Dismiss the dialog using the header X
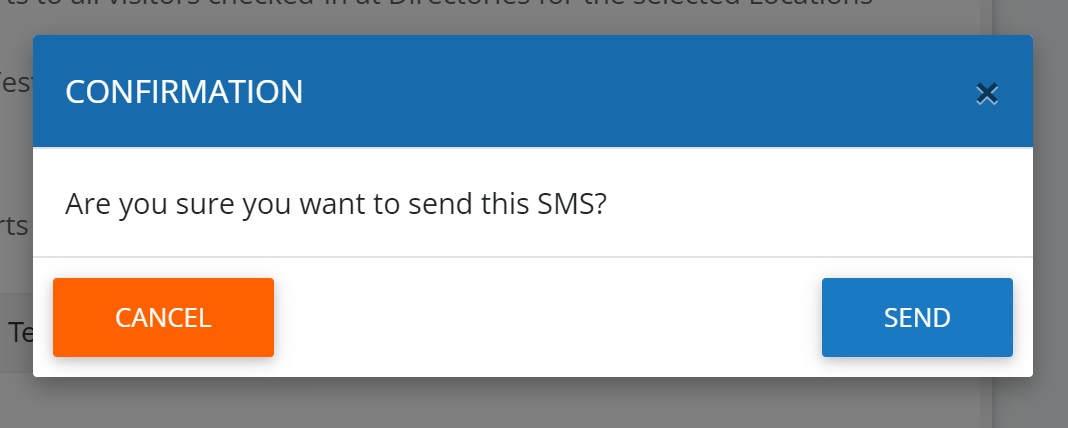Image resolution: width=1068 pixels, height=428 pixels. [986, 93]
